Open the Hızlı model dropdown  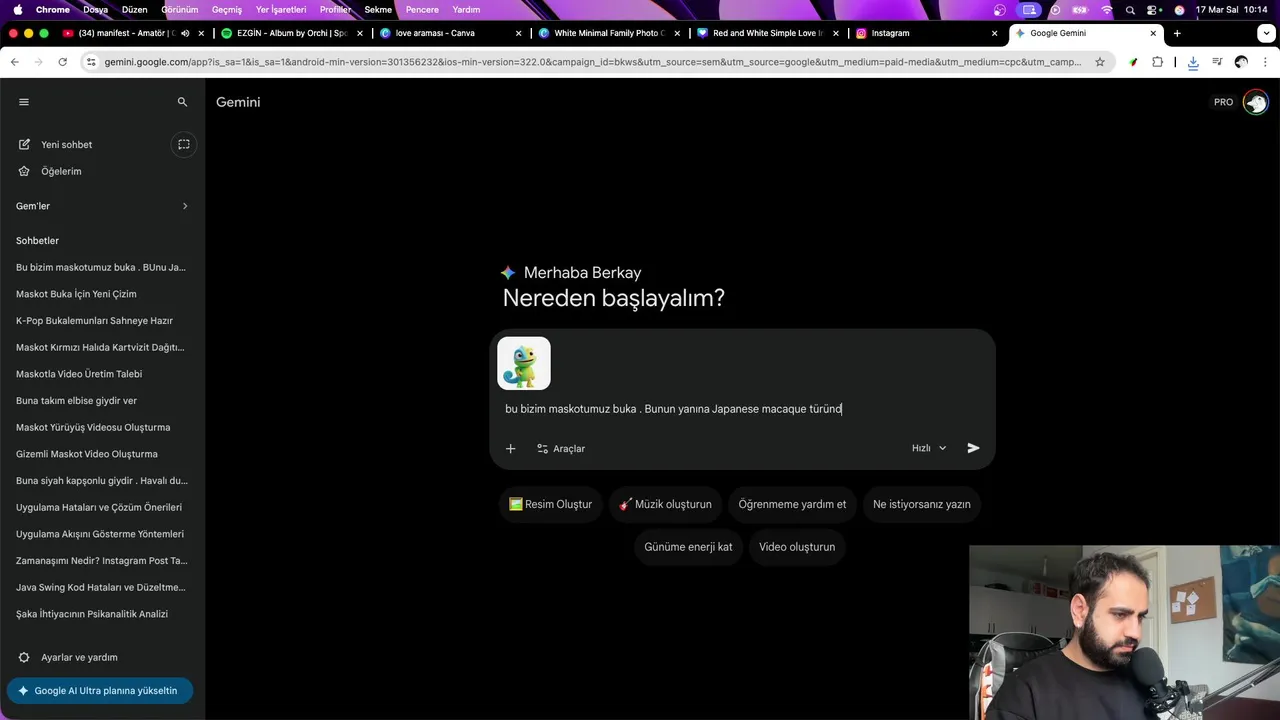[929, 448]
